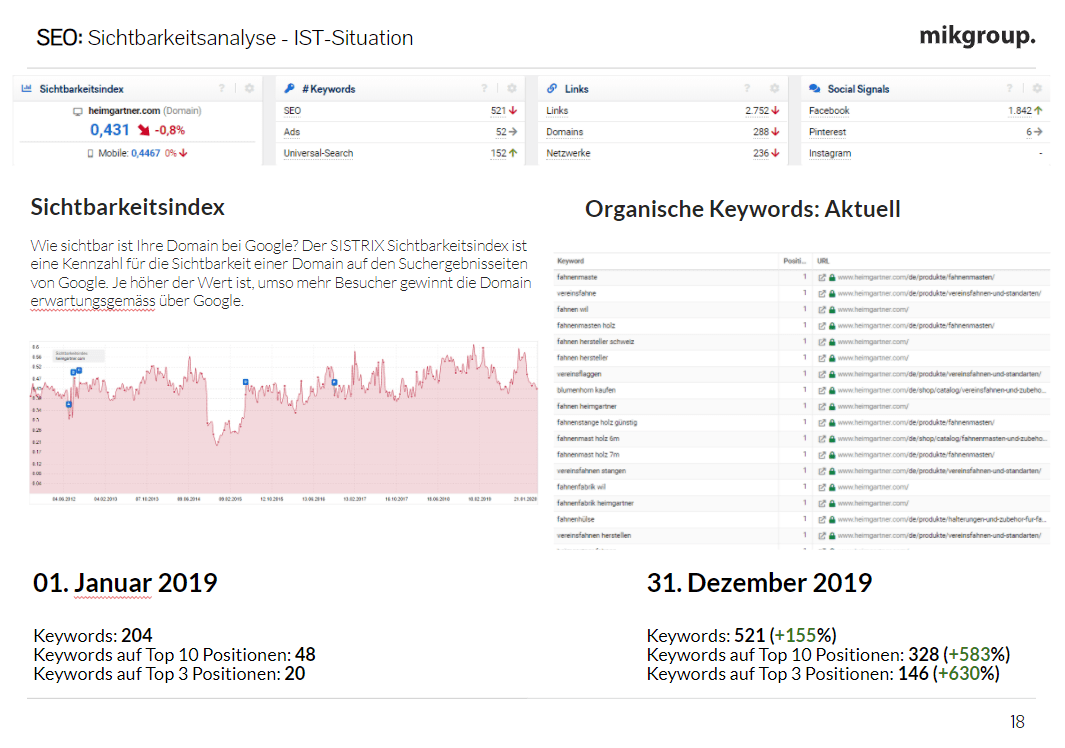Open help question mark in #Keywords widget
The height and width of the screenshot is (748, 1065).
point(484,88)
